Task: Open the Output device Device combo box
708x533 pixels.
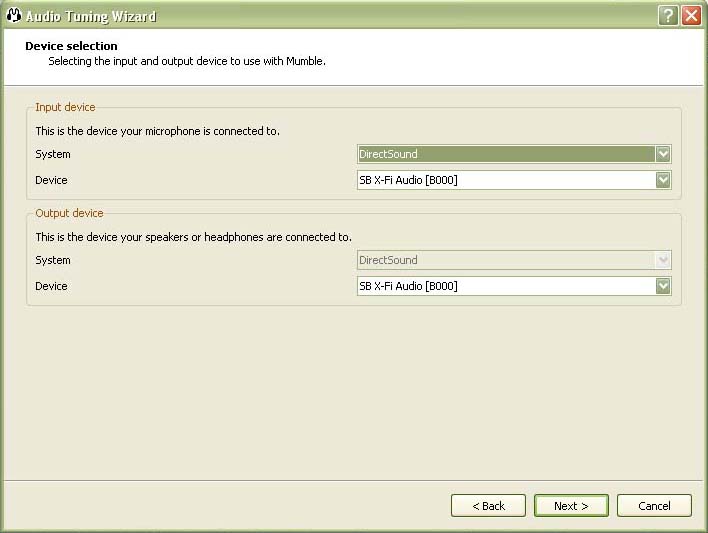Action: (x=514, y=286)
